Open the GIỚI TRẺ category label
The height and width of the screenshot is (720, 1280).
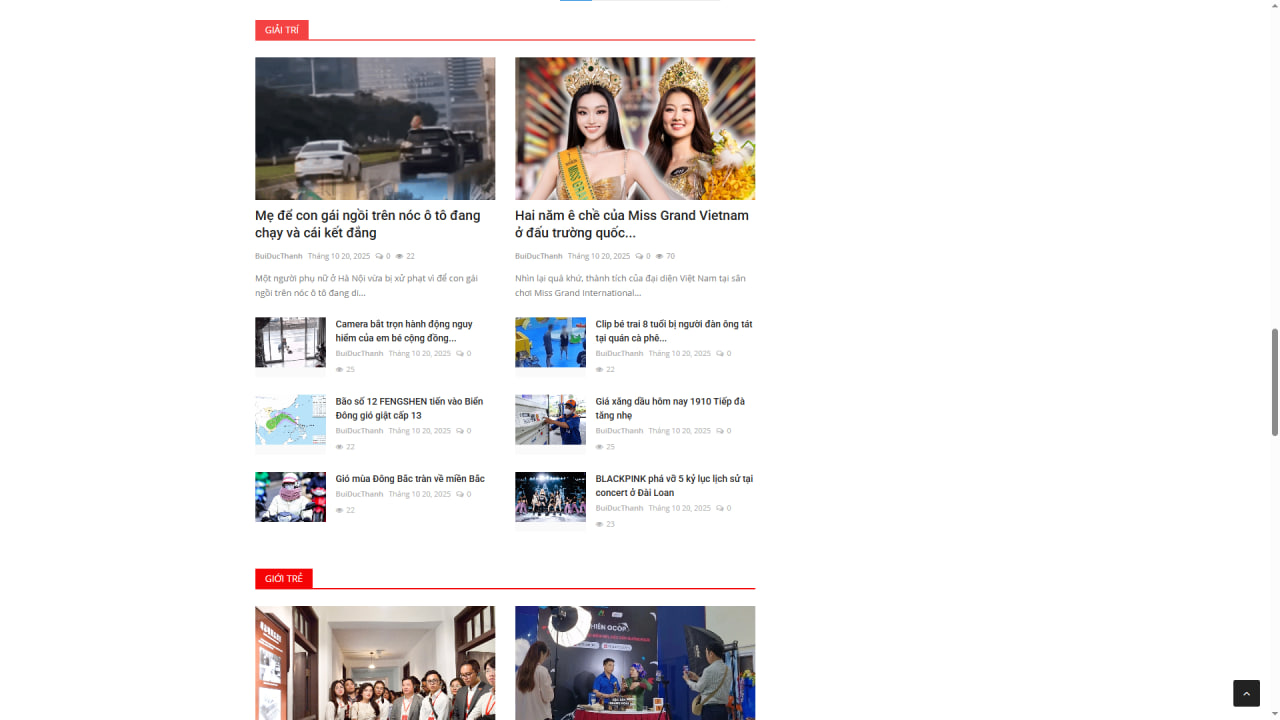pyautogui.click(x=283, y=579)
